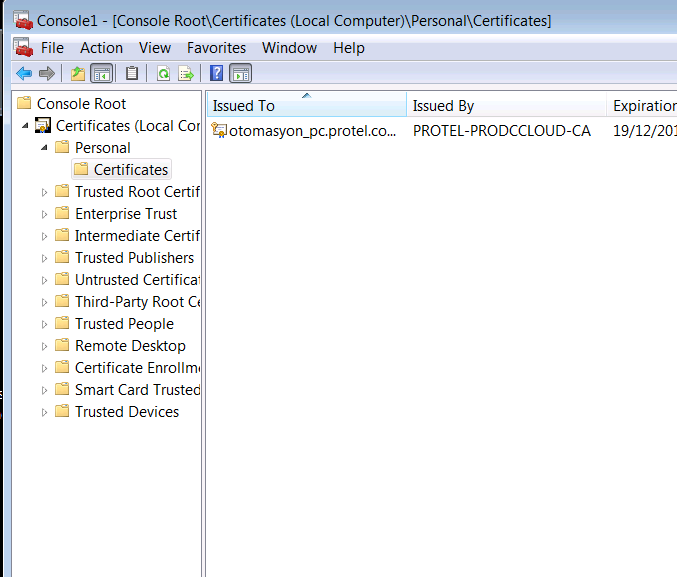677x577 pixels.
Task: Expand the Enterprise Trust node
Action: 44,214
